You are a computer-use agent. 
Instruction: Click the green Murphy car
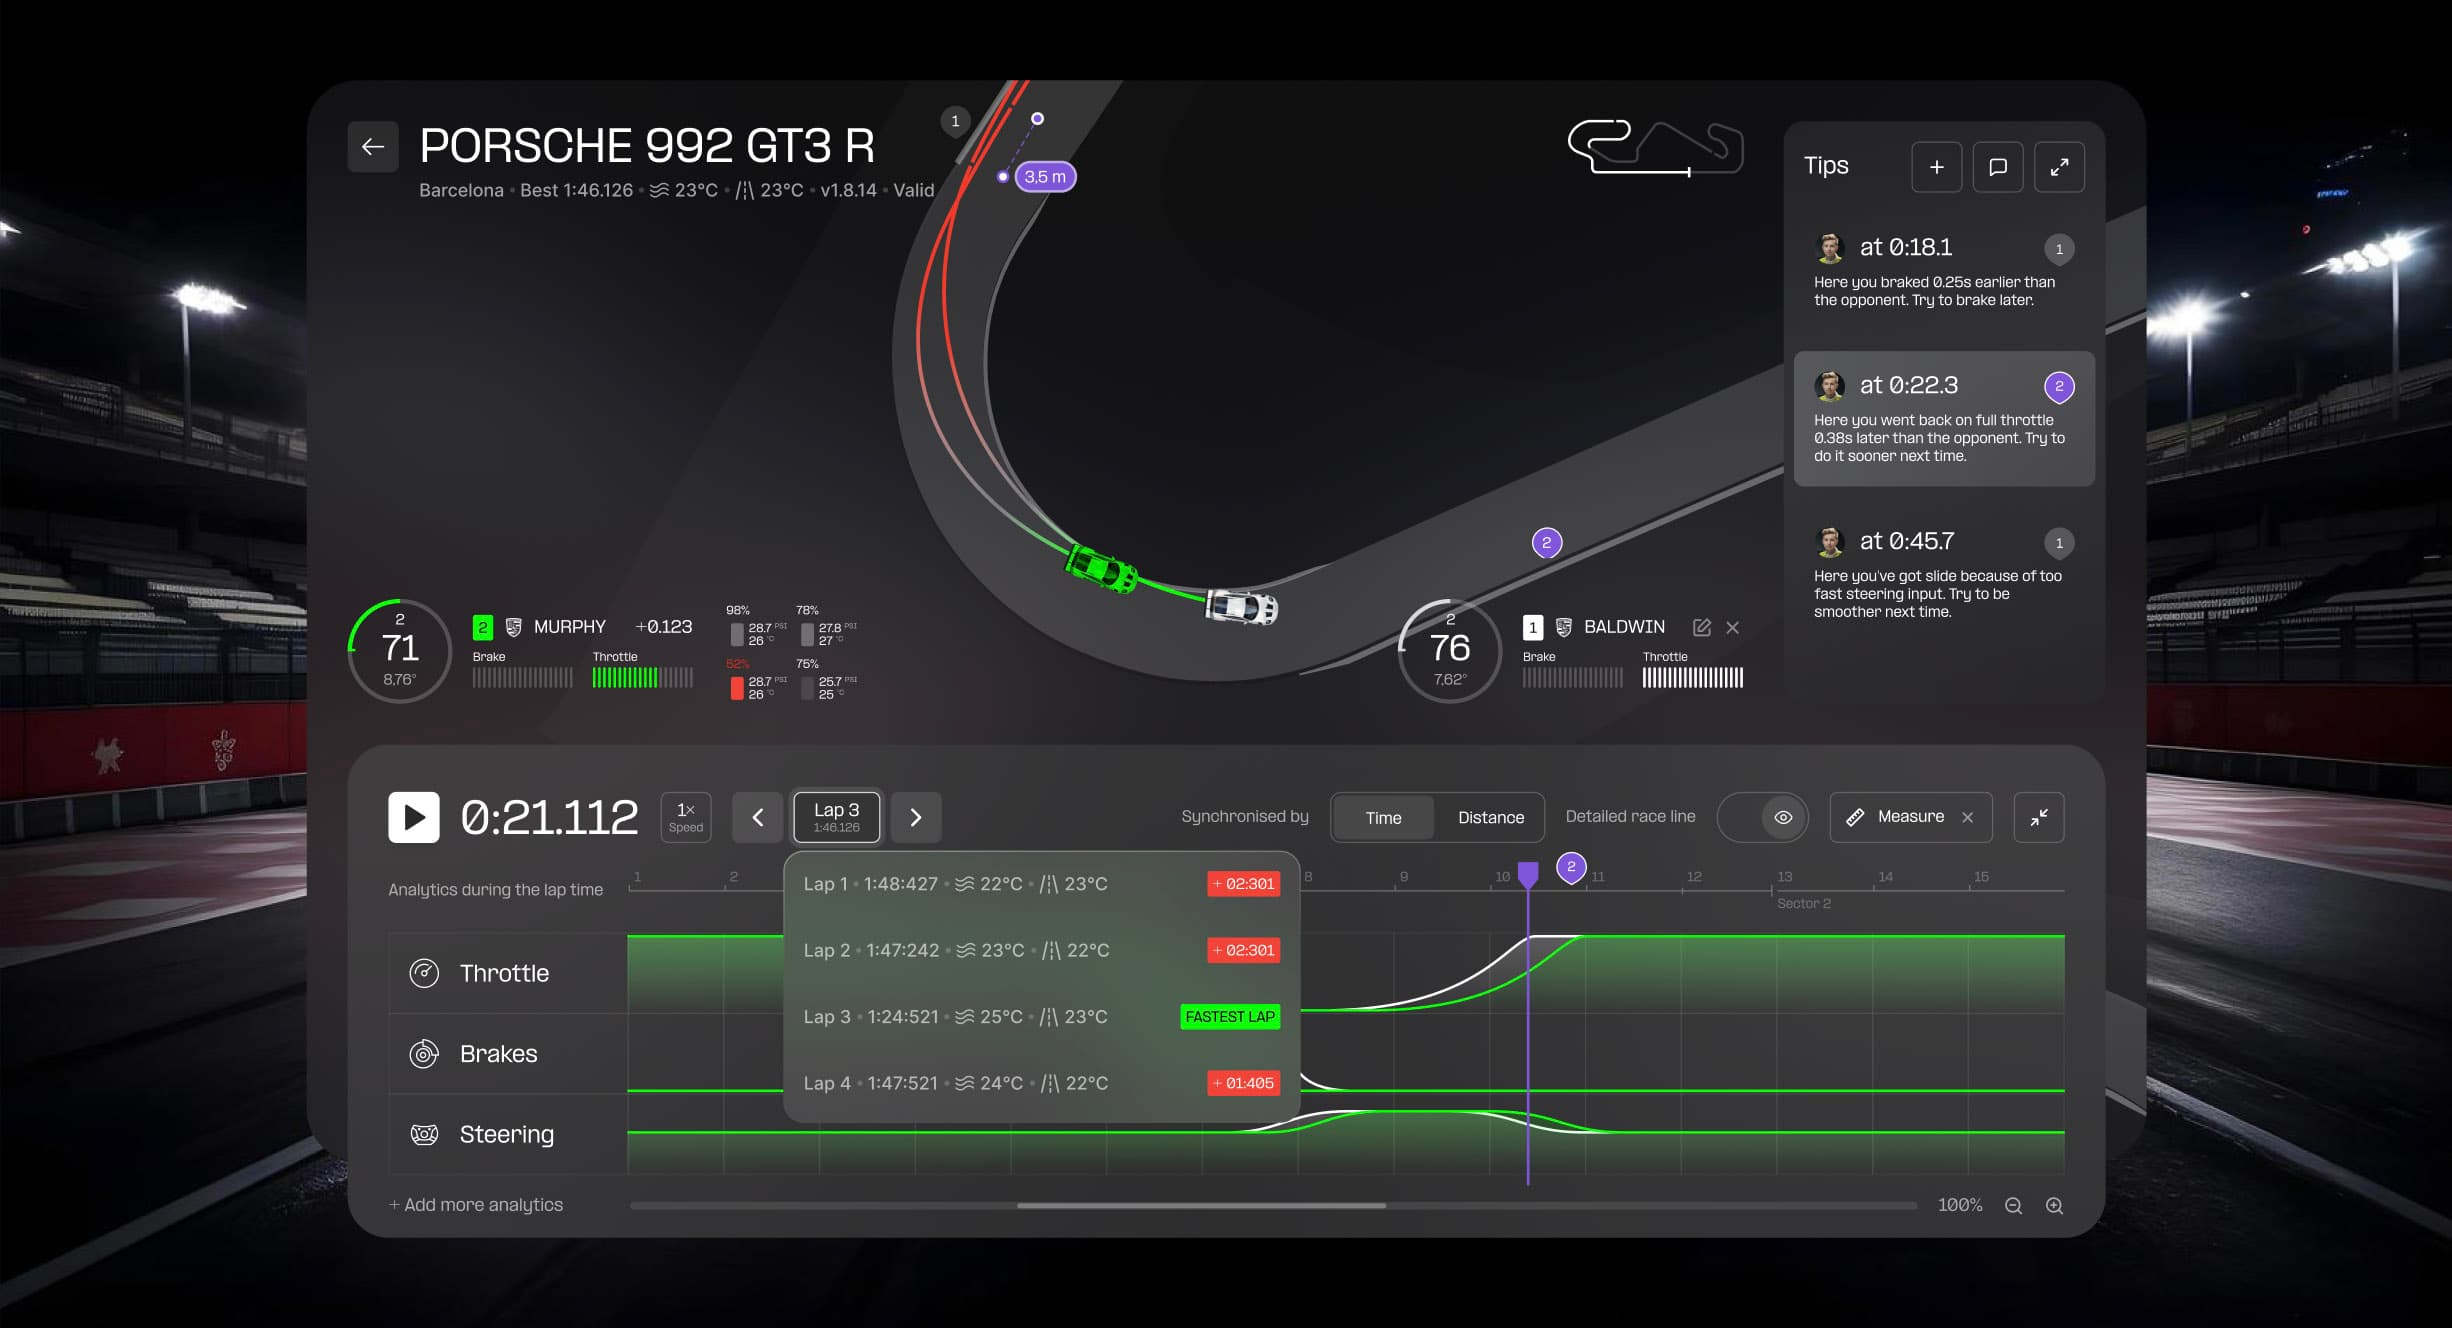coord(1100,569)
